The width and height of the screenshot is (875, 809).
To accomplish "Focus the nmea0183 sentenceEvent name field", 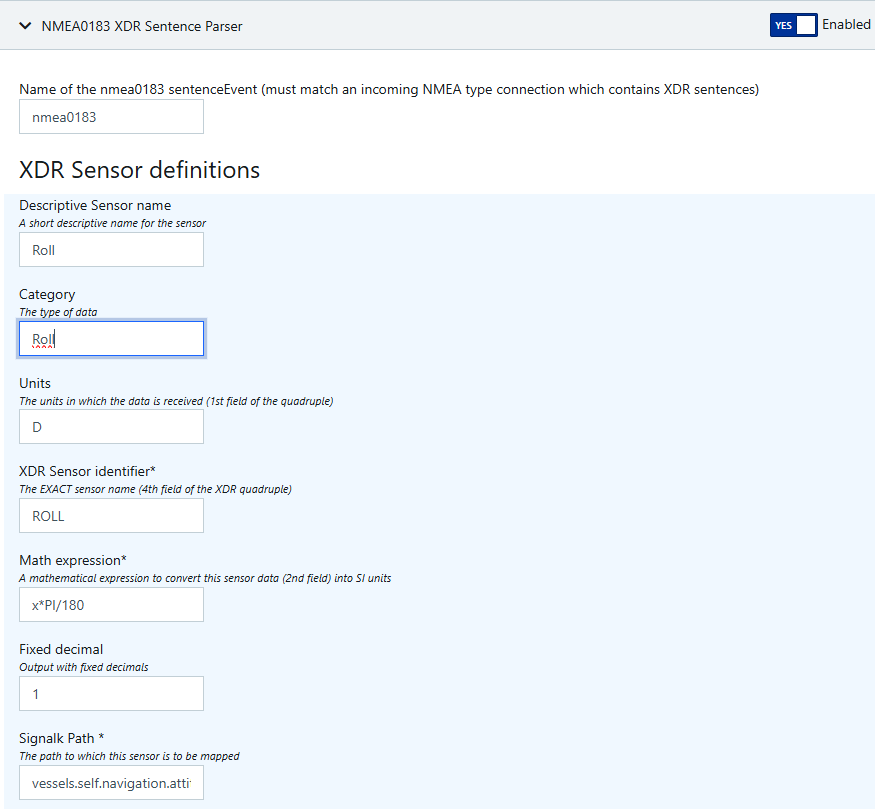I will pyautogui.click(x=111, y=117).
